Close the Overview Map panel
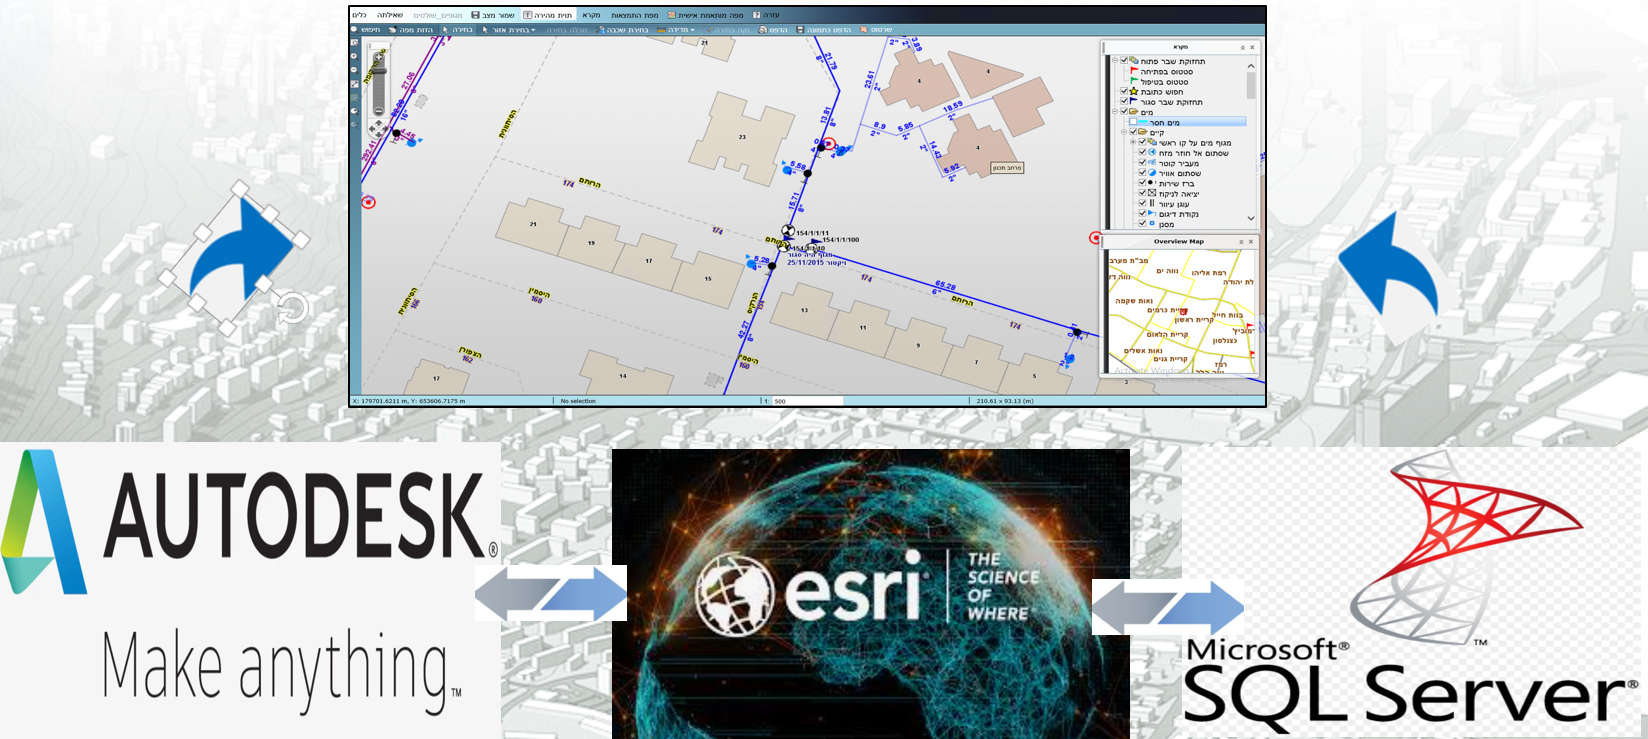Viewport: 1648px width, 739px height. click(x=1251, y=242)
